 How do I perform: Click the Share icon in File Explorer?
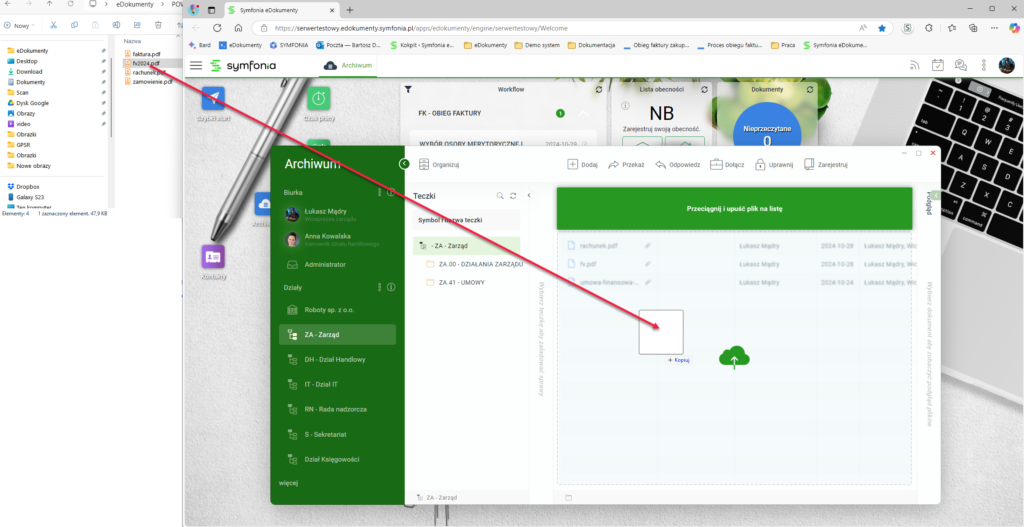pyautogui.click(x=137, y=25)
